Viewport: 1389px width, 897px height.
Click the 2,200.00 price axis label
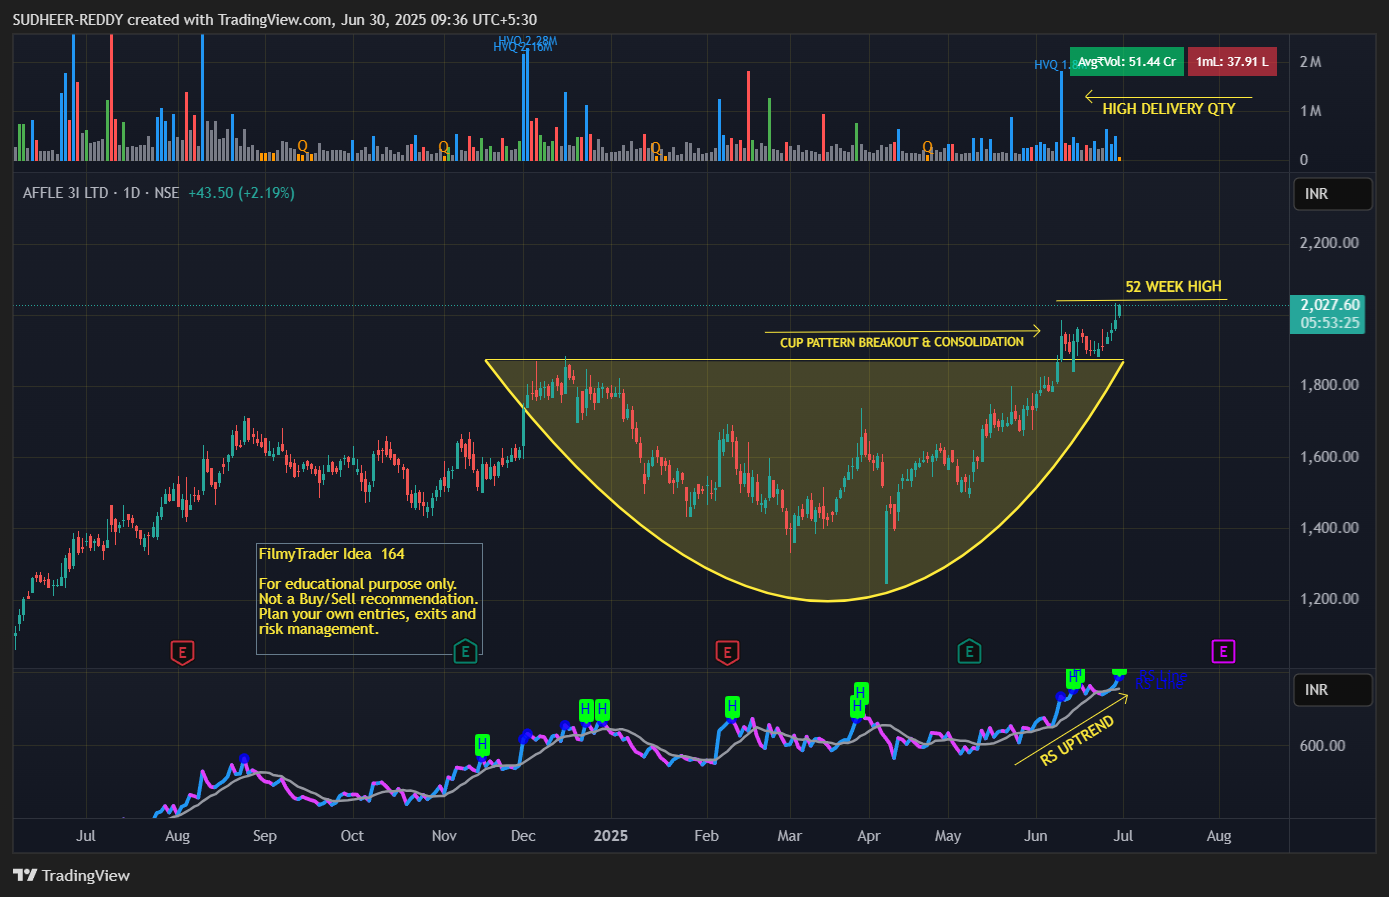click(x=1329, y=243)
